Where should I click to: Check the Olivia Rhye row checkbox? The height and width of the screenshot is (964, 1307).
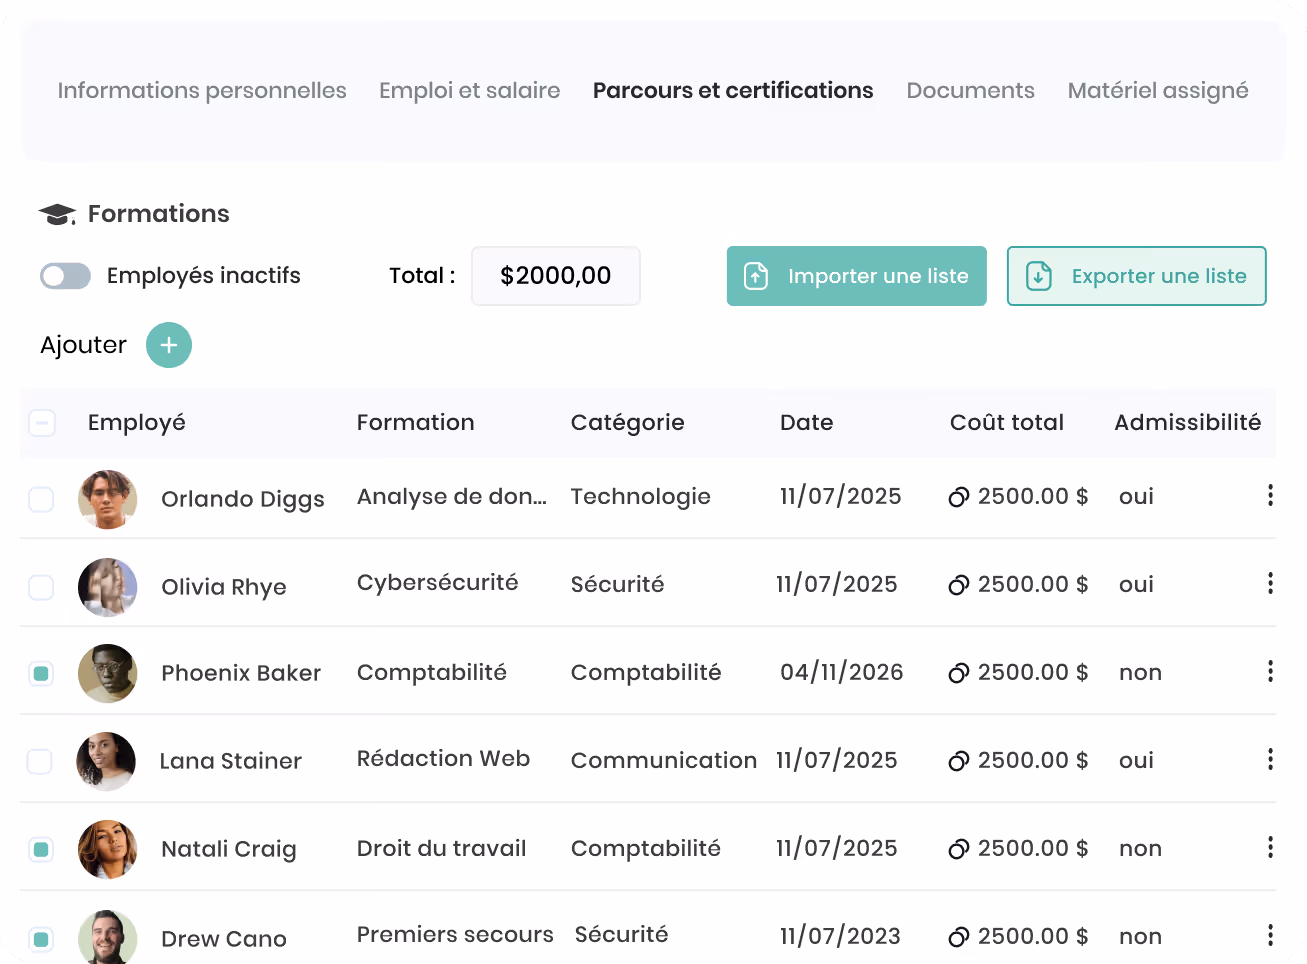click(x=41, y=587)
